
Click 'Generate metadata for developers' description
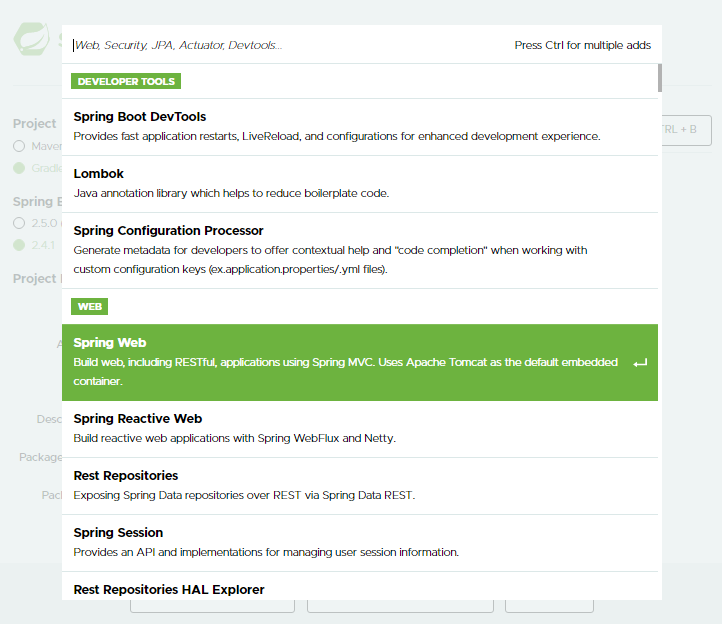[x=330, y=260]
